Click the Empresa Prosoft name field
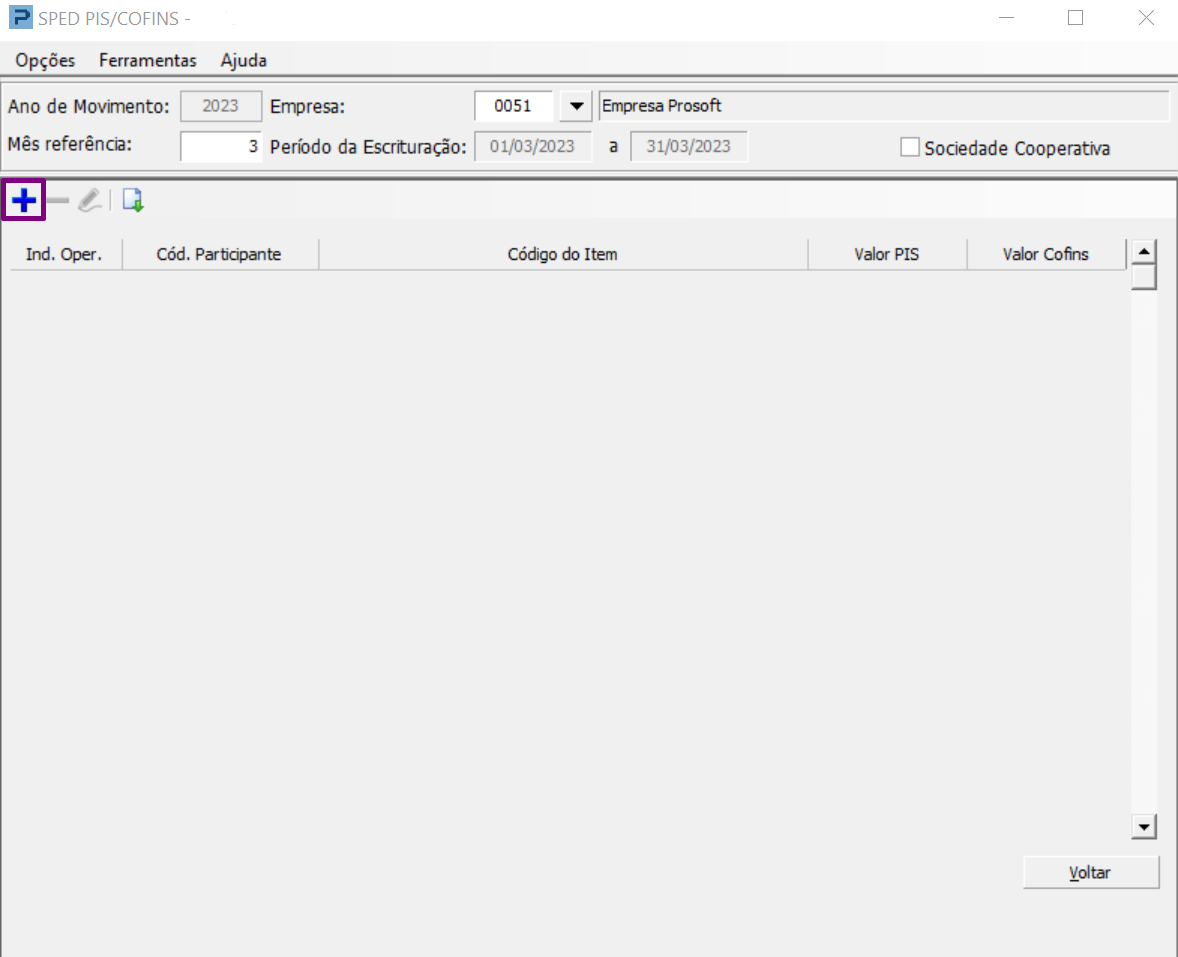 [884, 106]
